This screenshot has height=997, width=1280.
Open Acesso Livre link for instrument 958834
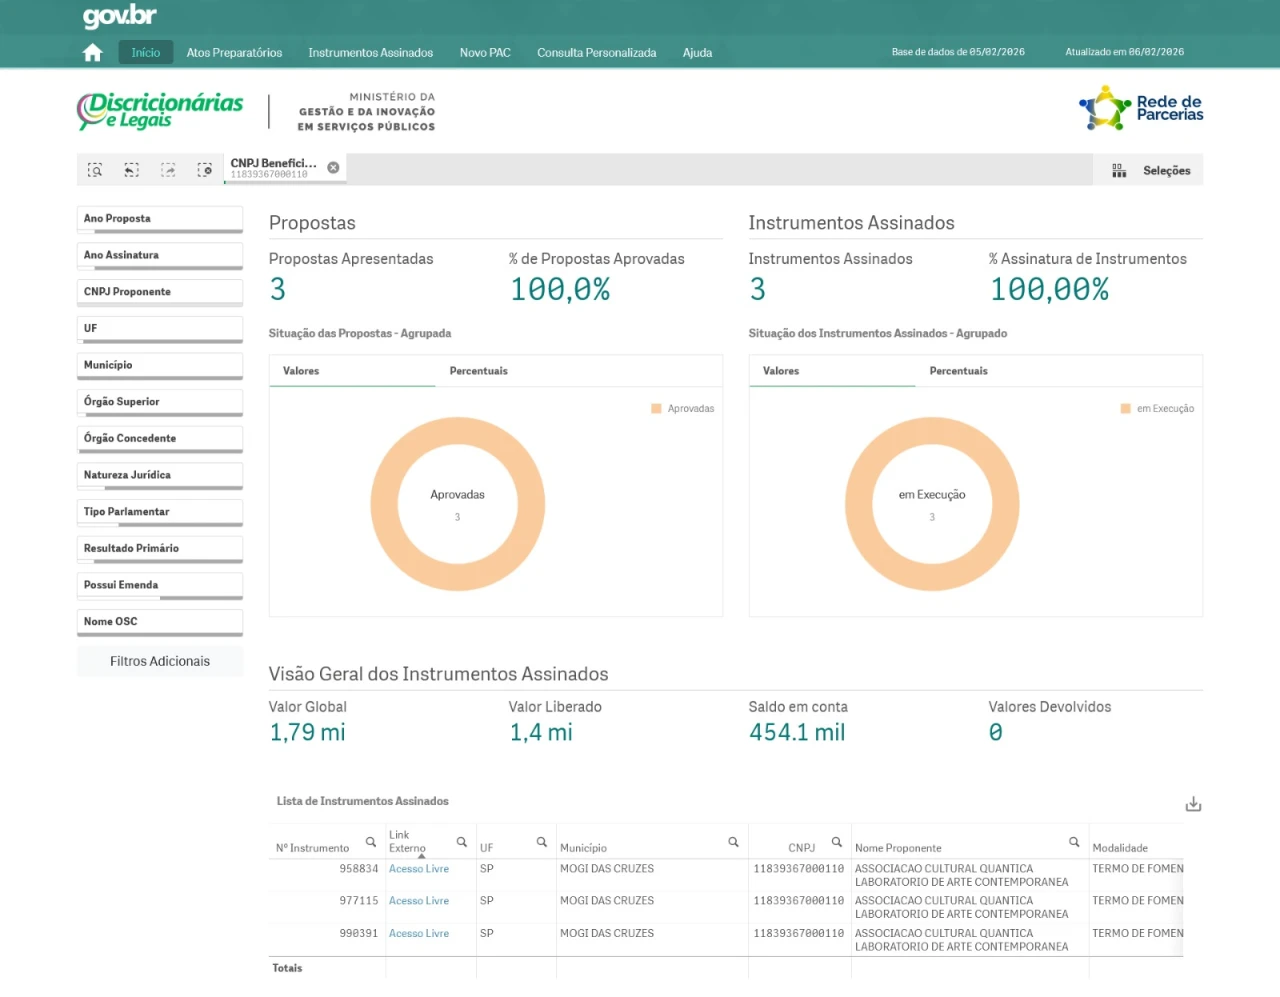click(419, 869)
